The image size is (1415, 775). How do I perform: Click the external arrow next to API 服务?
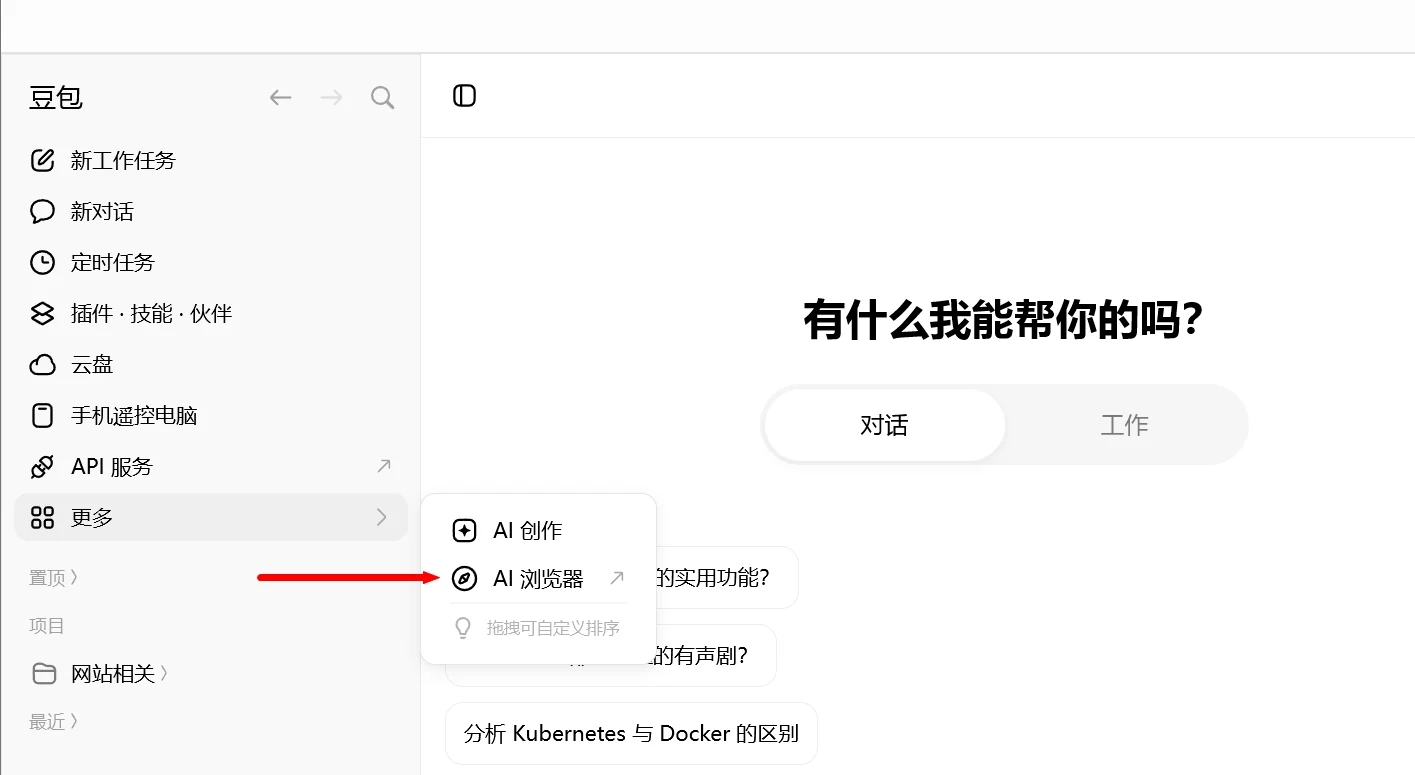[x=383, y=466]
